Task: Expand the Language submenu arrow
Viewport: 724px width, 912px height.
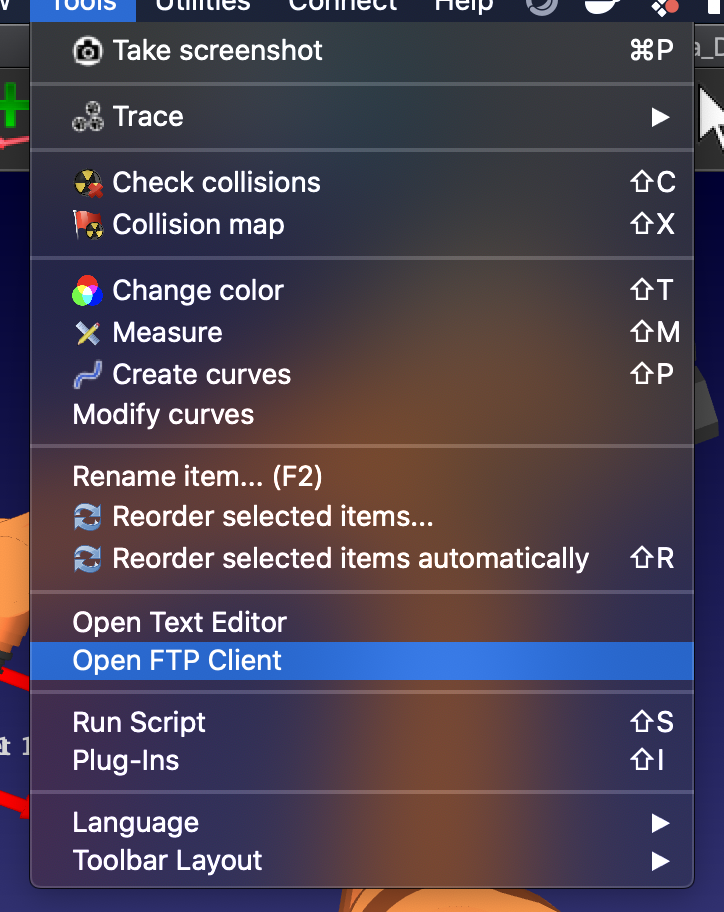Action: coord(660,823)
